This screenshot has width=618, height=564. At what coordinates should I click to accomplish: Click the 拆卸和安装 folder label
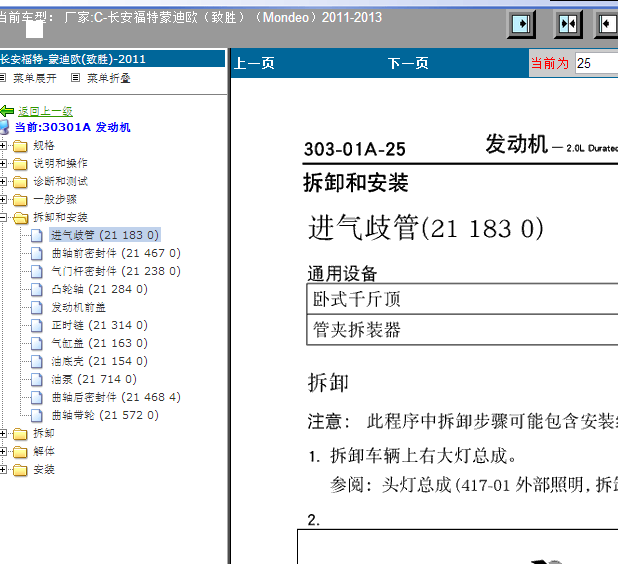pos(60,217)
